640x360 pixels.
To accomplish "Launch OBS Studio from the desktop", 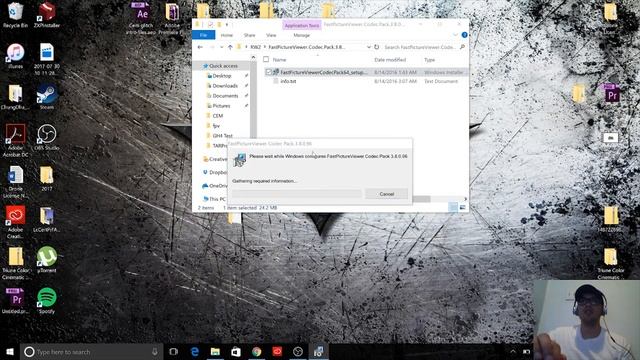I will coord(47,138).
